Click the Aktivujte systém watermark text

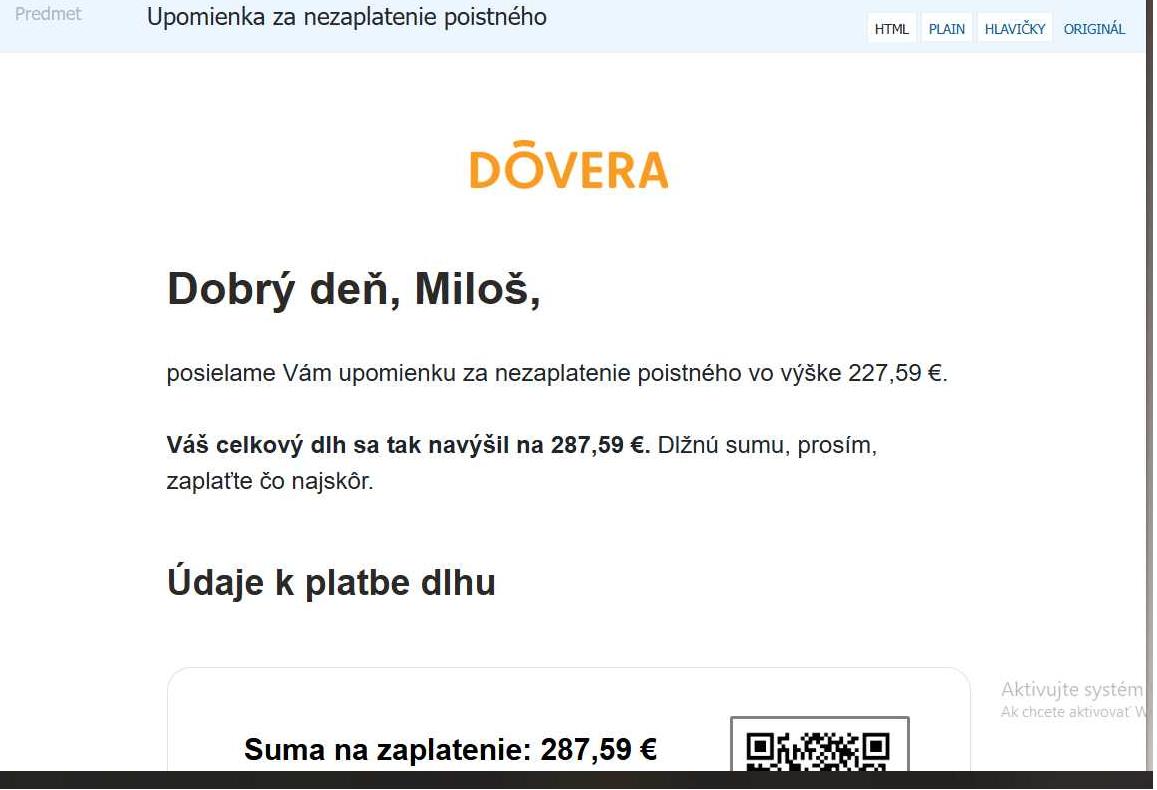click(x=1071, y=690)
